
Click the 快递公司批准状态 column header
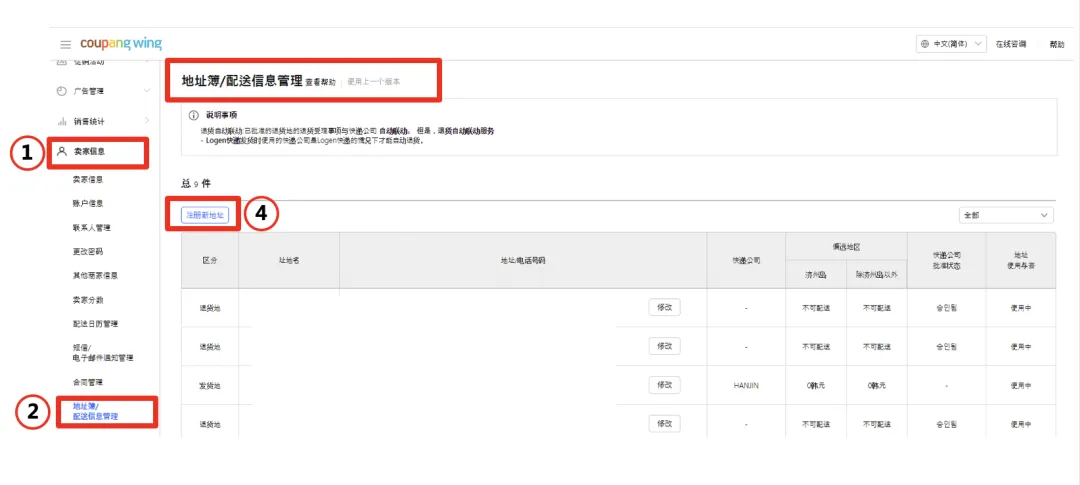[x=946, y=260]
